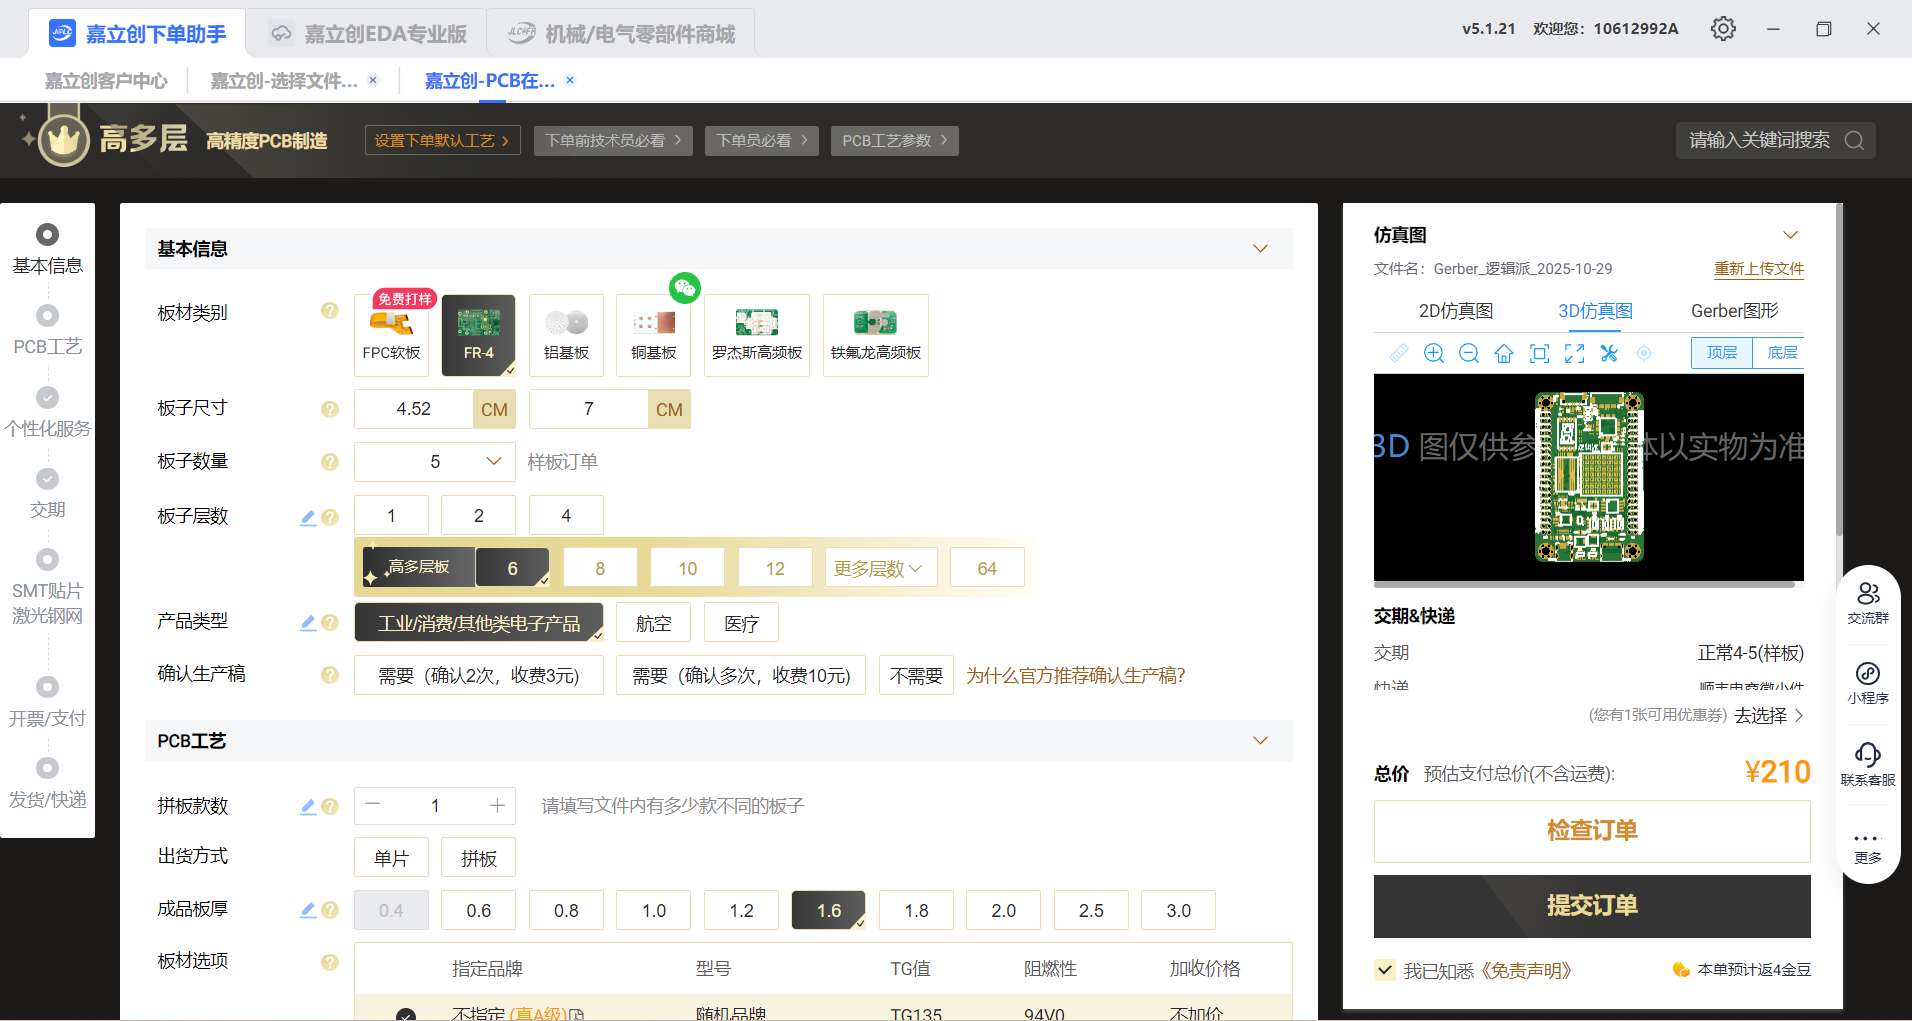The height and width of the screenshot is (1021, 1912).
Task: Open 设置下单默认工艺 chevron button
Action: [x=442, y=141]
